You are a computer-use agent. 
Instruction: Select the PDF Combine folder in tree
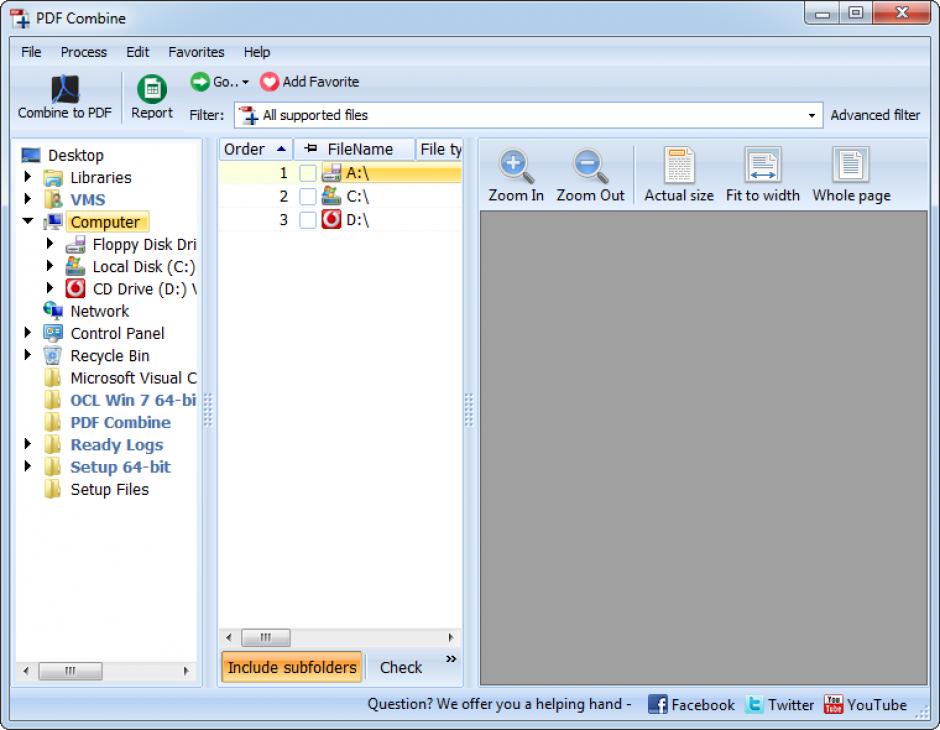point(120,423)
